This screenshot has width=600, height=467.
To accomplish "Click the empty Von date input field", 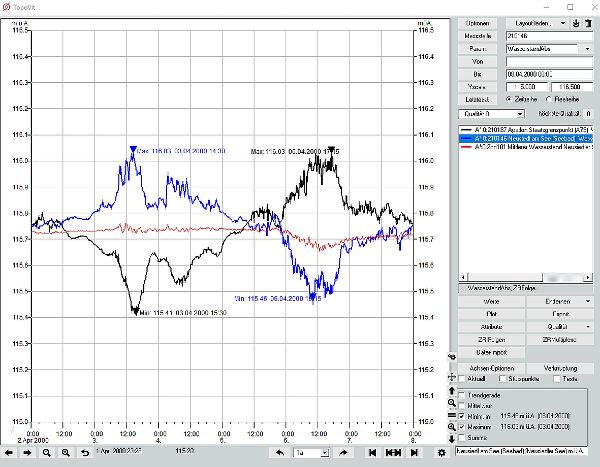I will coord(549,62).
